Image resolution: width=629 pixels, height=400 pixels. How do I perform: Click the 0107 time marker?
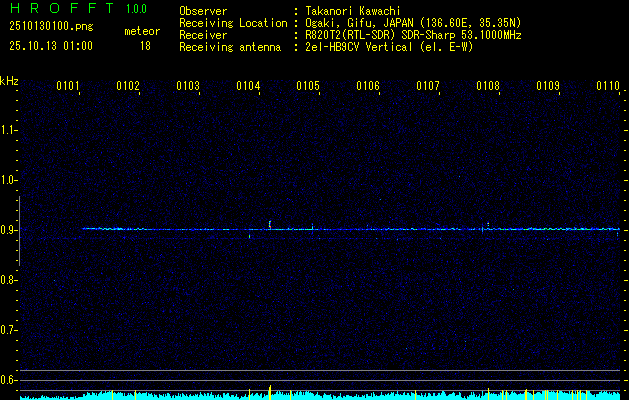pyautogui.click(x=428, y=86)
